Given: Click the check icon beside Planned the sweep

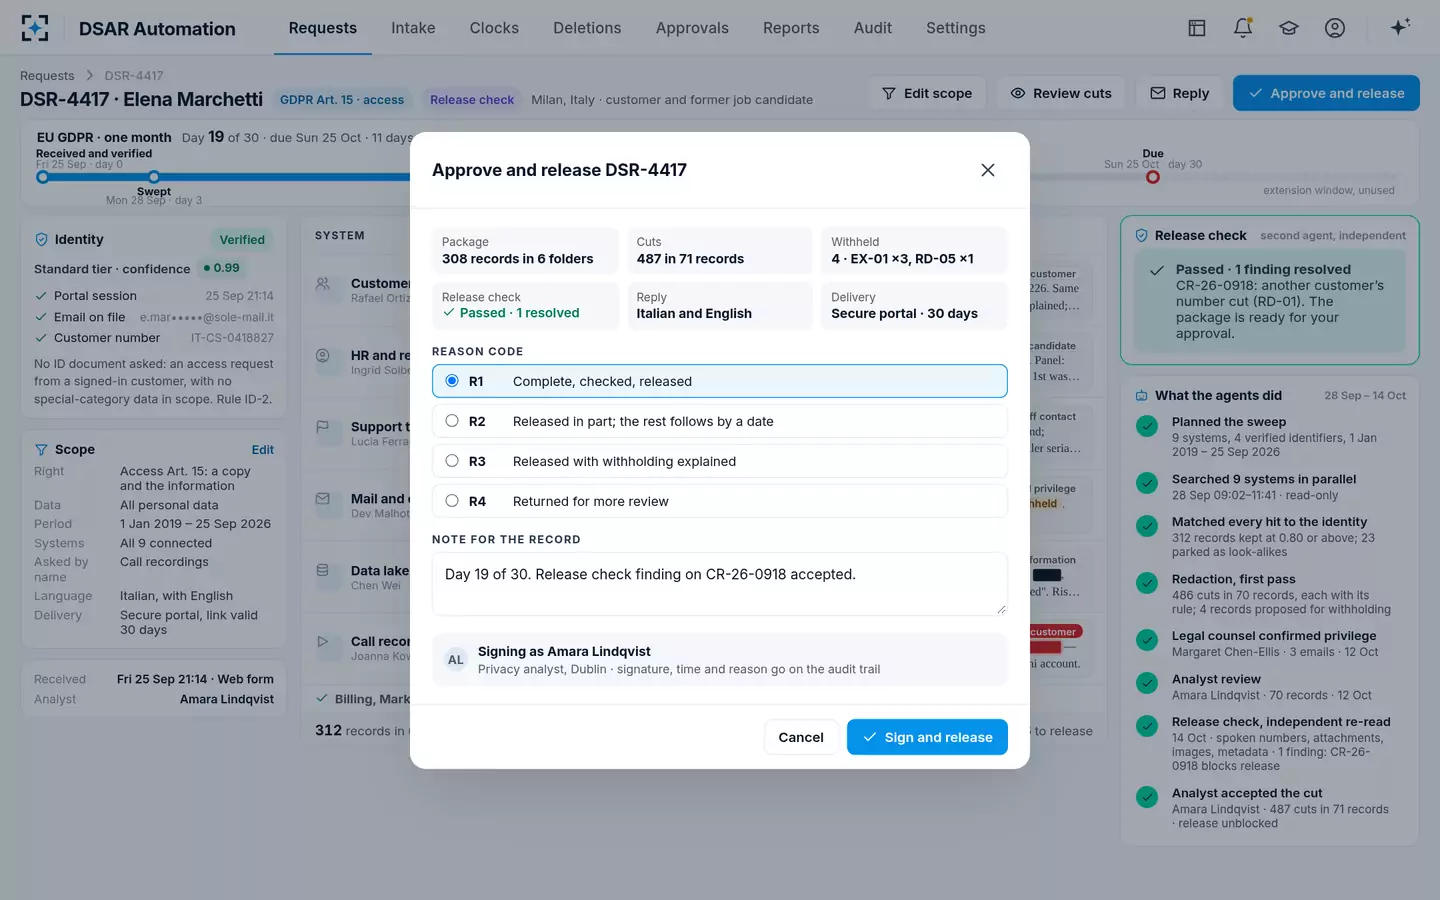Looking at the screenshot, I should tap(1147, 427).
